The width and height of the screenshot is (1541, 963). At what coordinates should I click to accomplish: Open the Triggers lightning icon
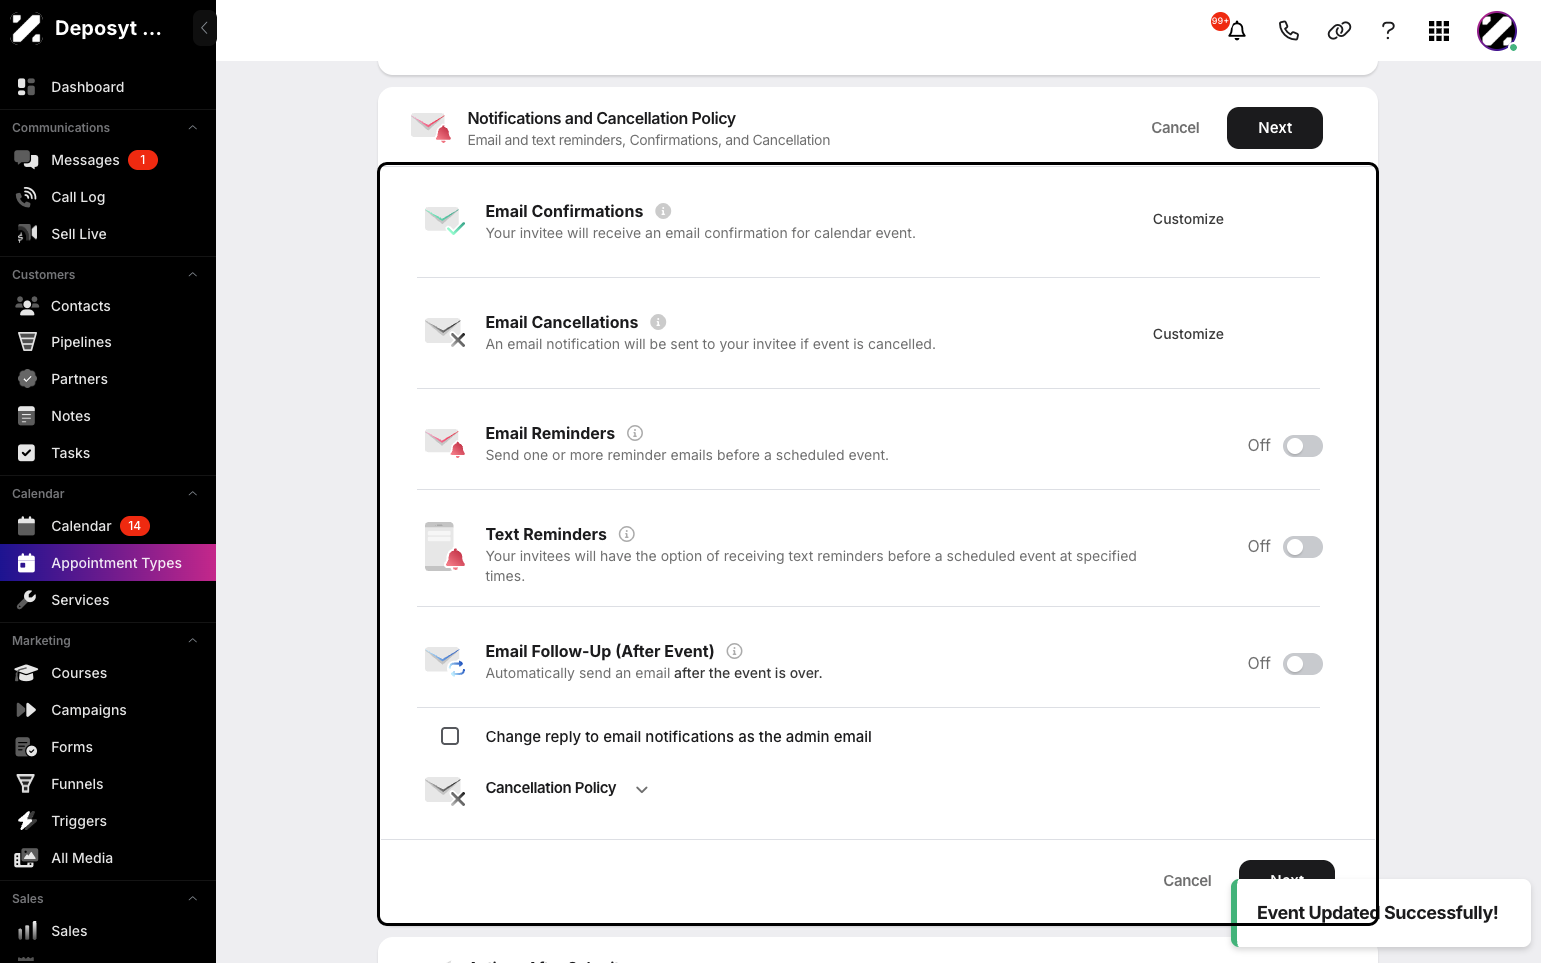[27, 821]
